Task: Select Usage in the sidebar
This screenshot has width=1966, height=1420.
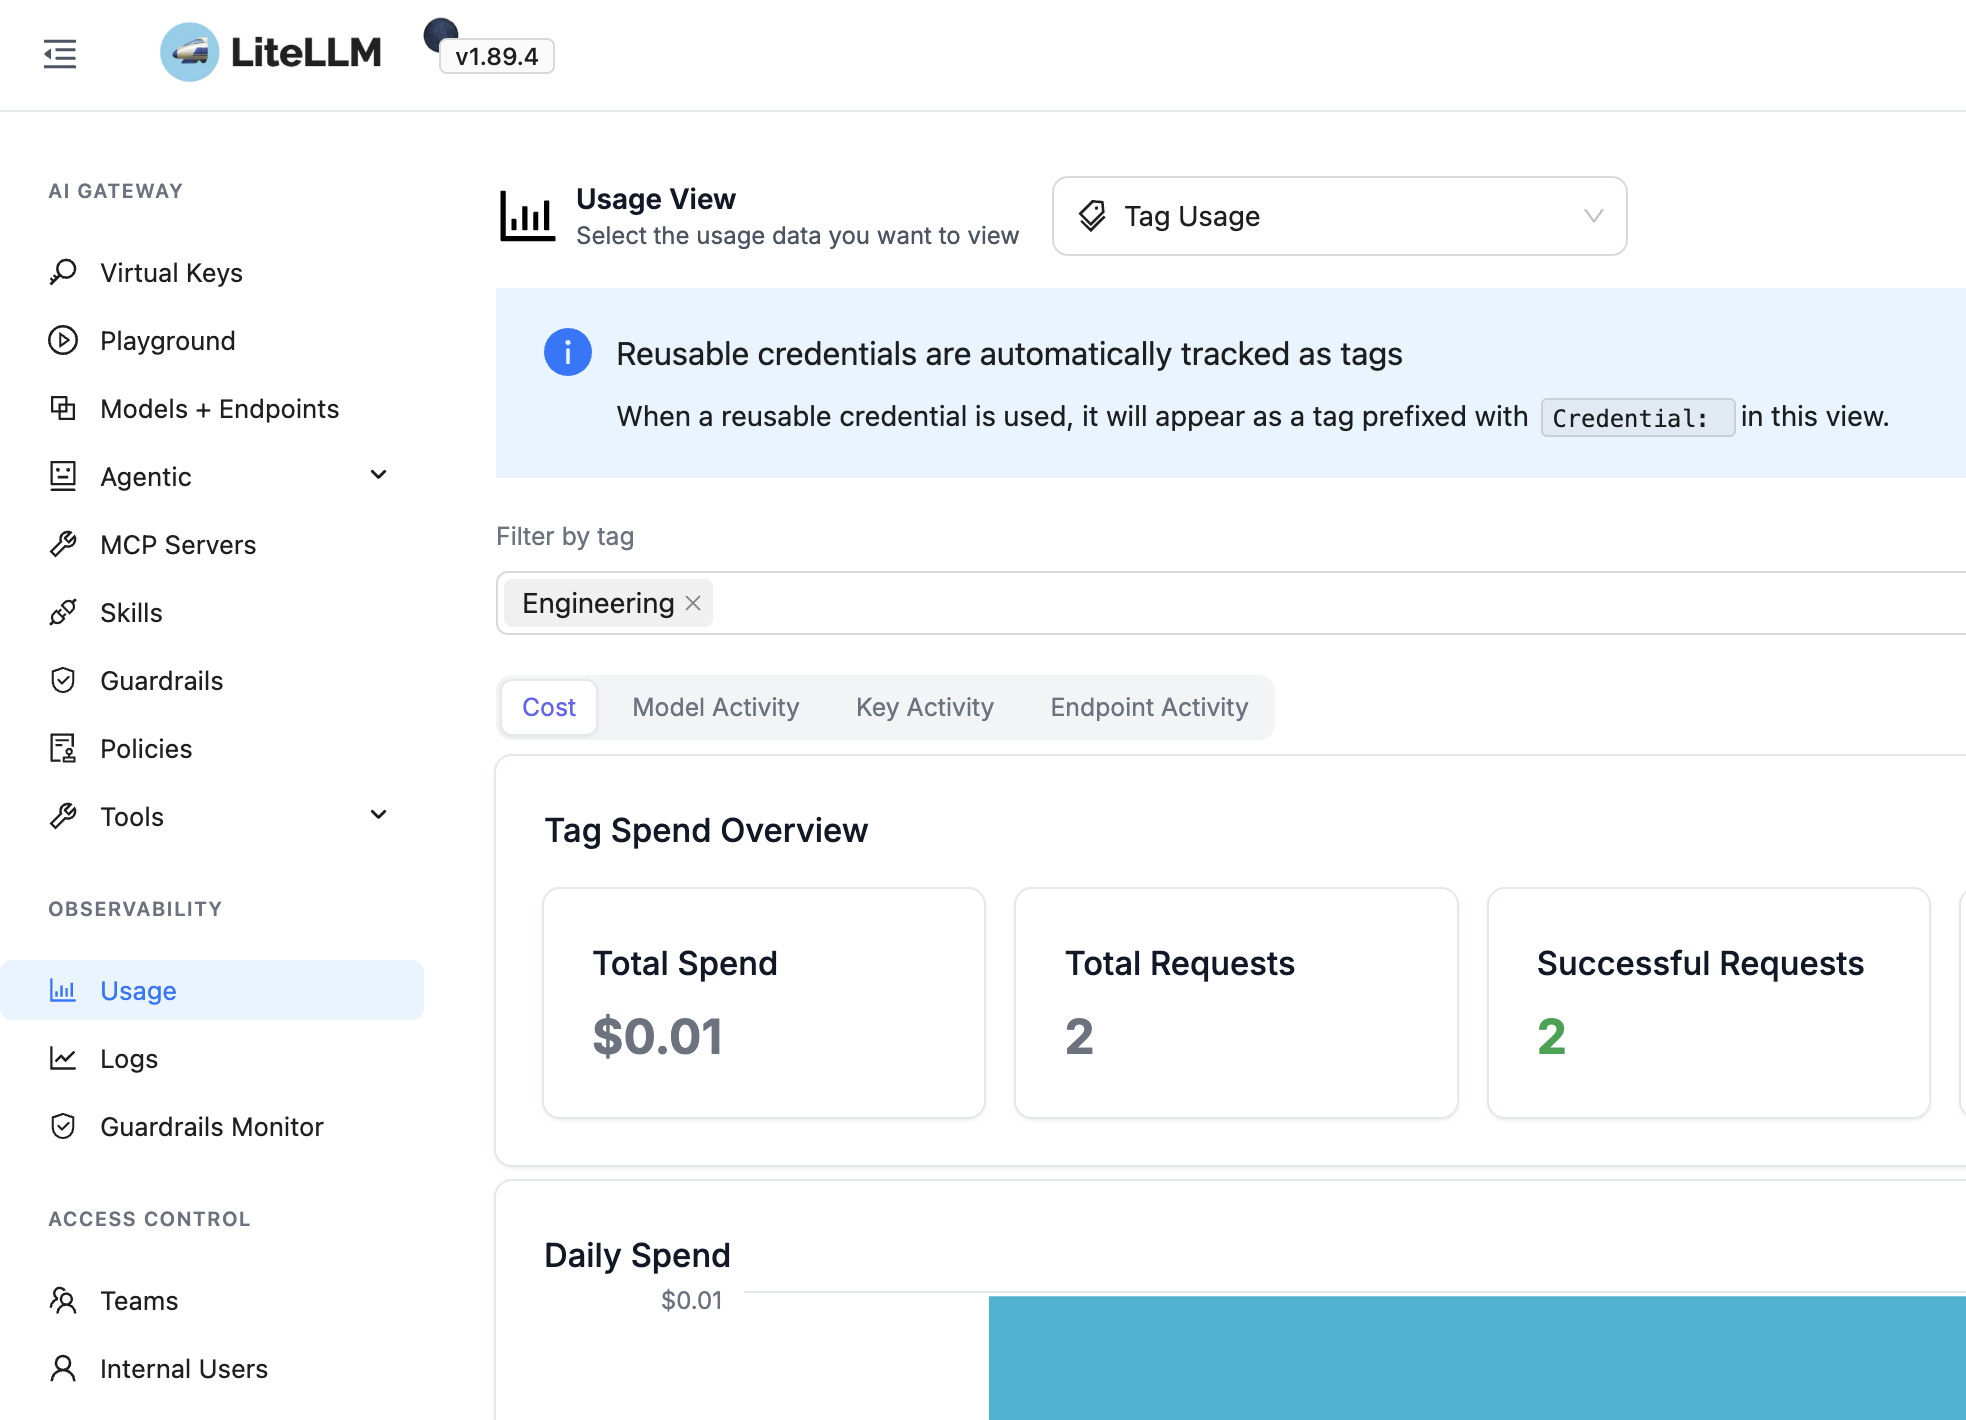Action: click(212, 990)
